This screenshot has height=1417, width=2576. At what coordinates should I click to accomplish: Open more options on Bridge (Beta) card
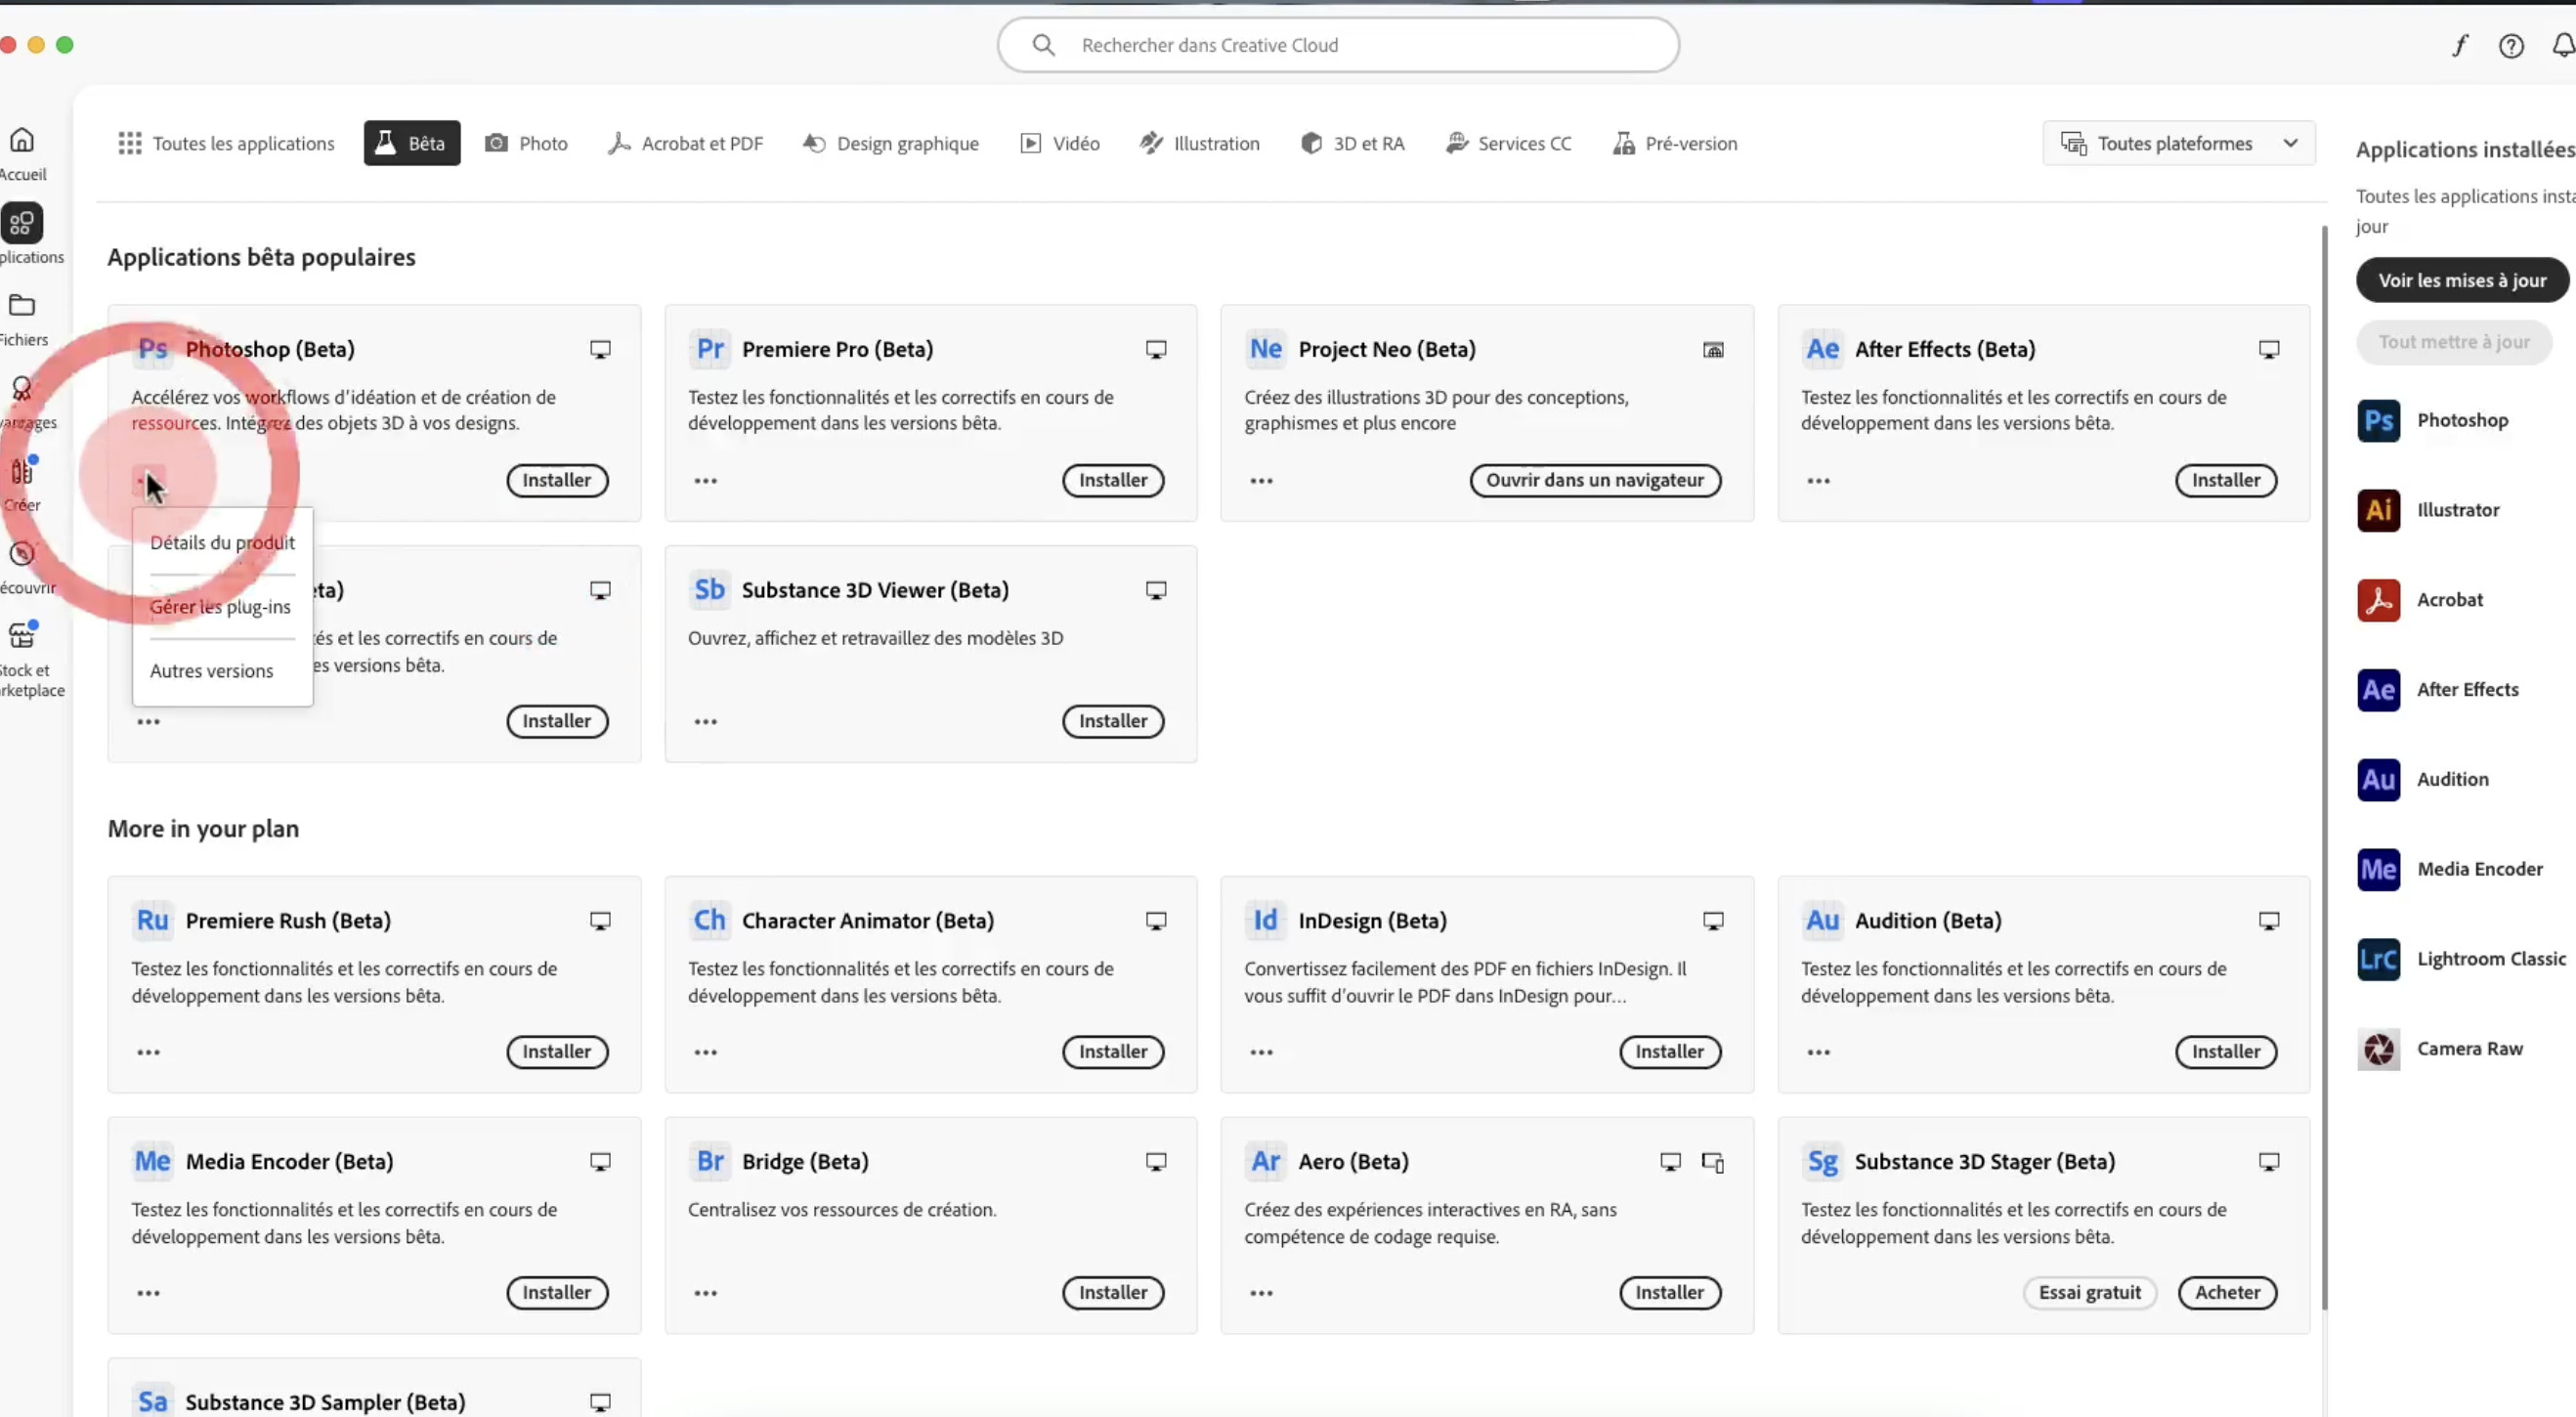[705, 1294]
